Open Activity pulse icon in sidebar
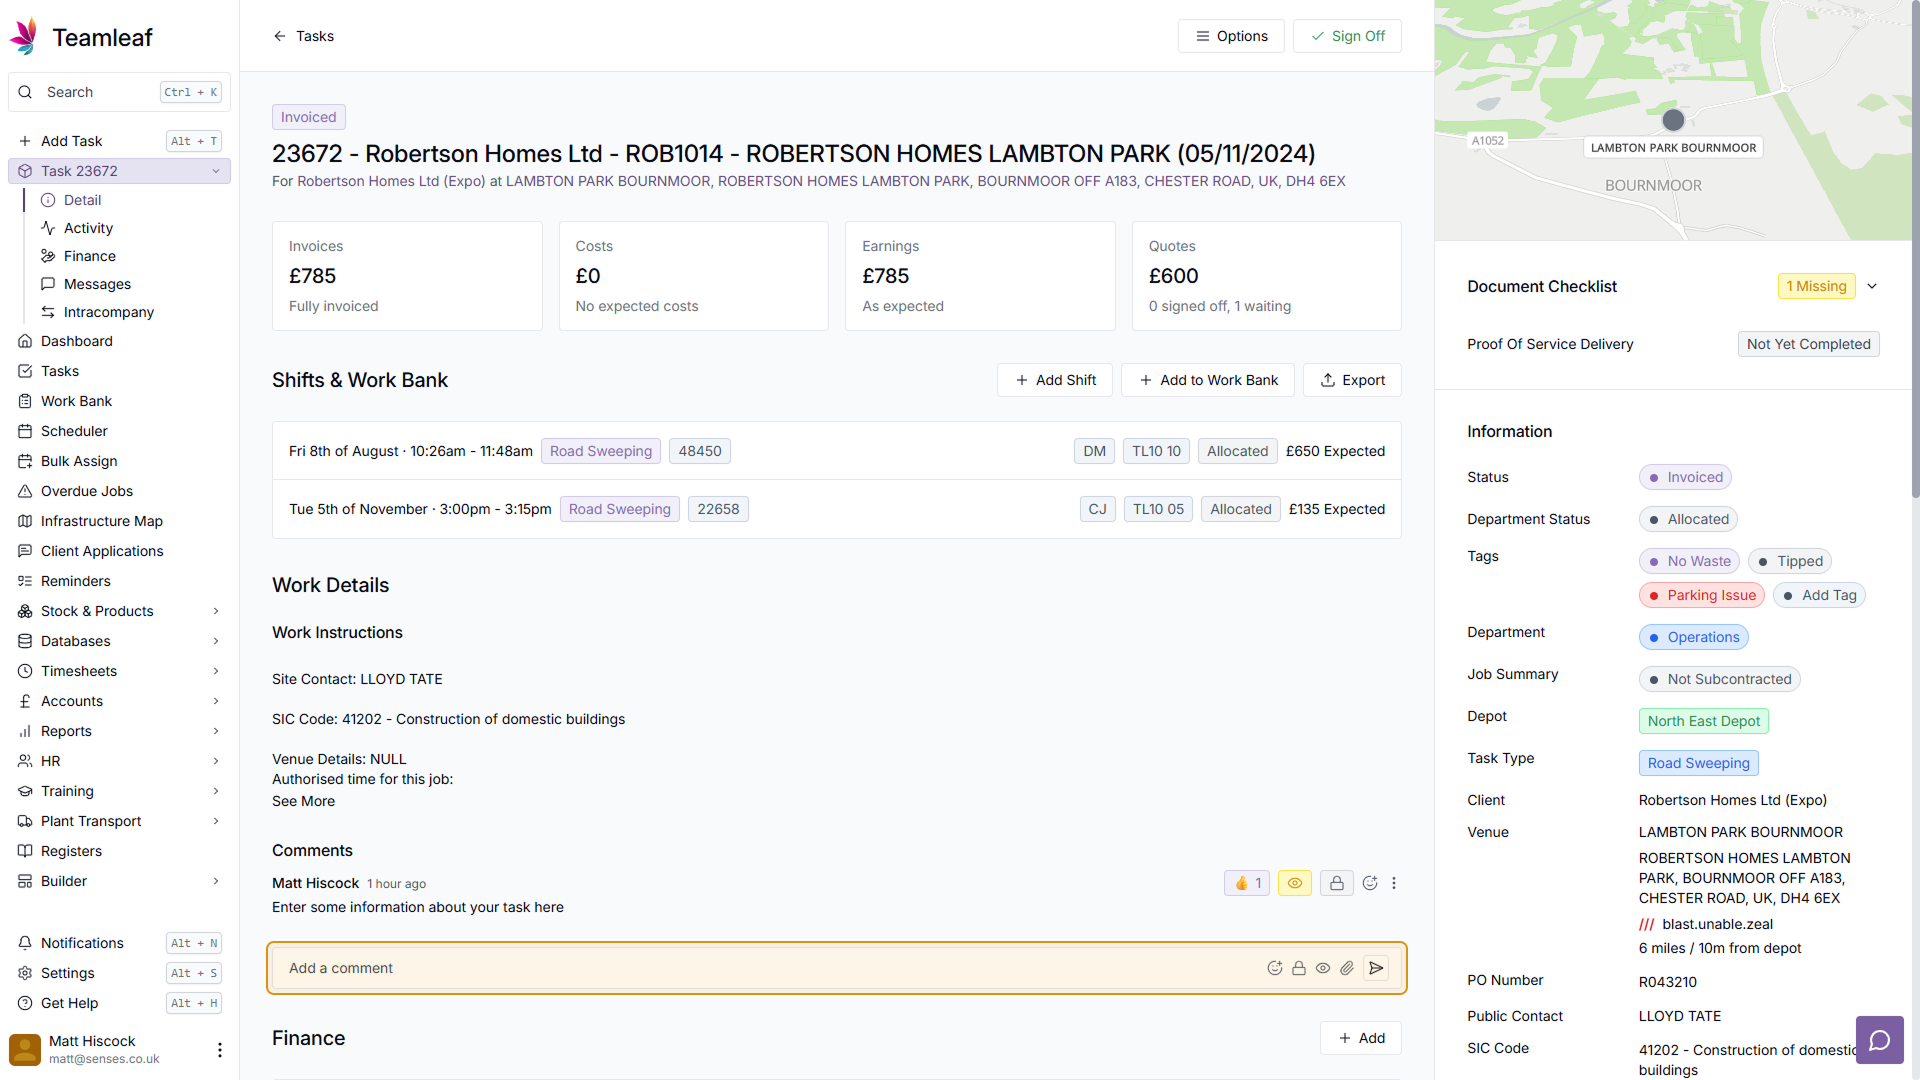The width and height of the screenshot is (1920, 1080). [48, 228]
